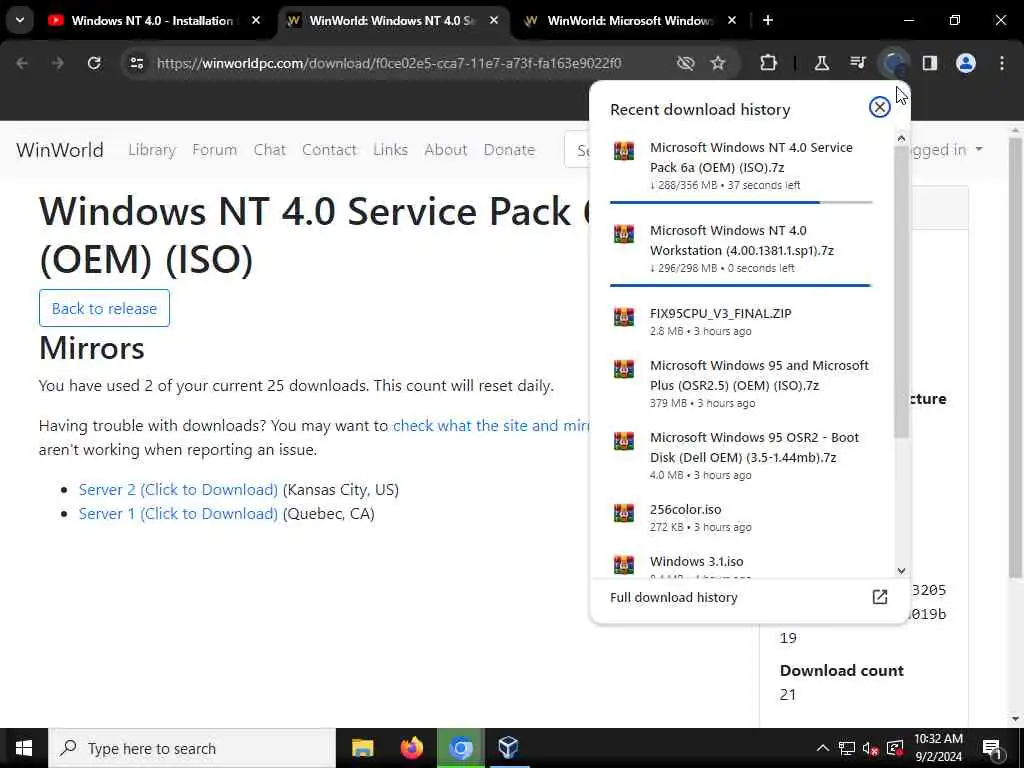Close the YouTube Windows NT 4.0 tab
1024x768 pixels.
pos(256,20)
